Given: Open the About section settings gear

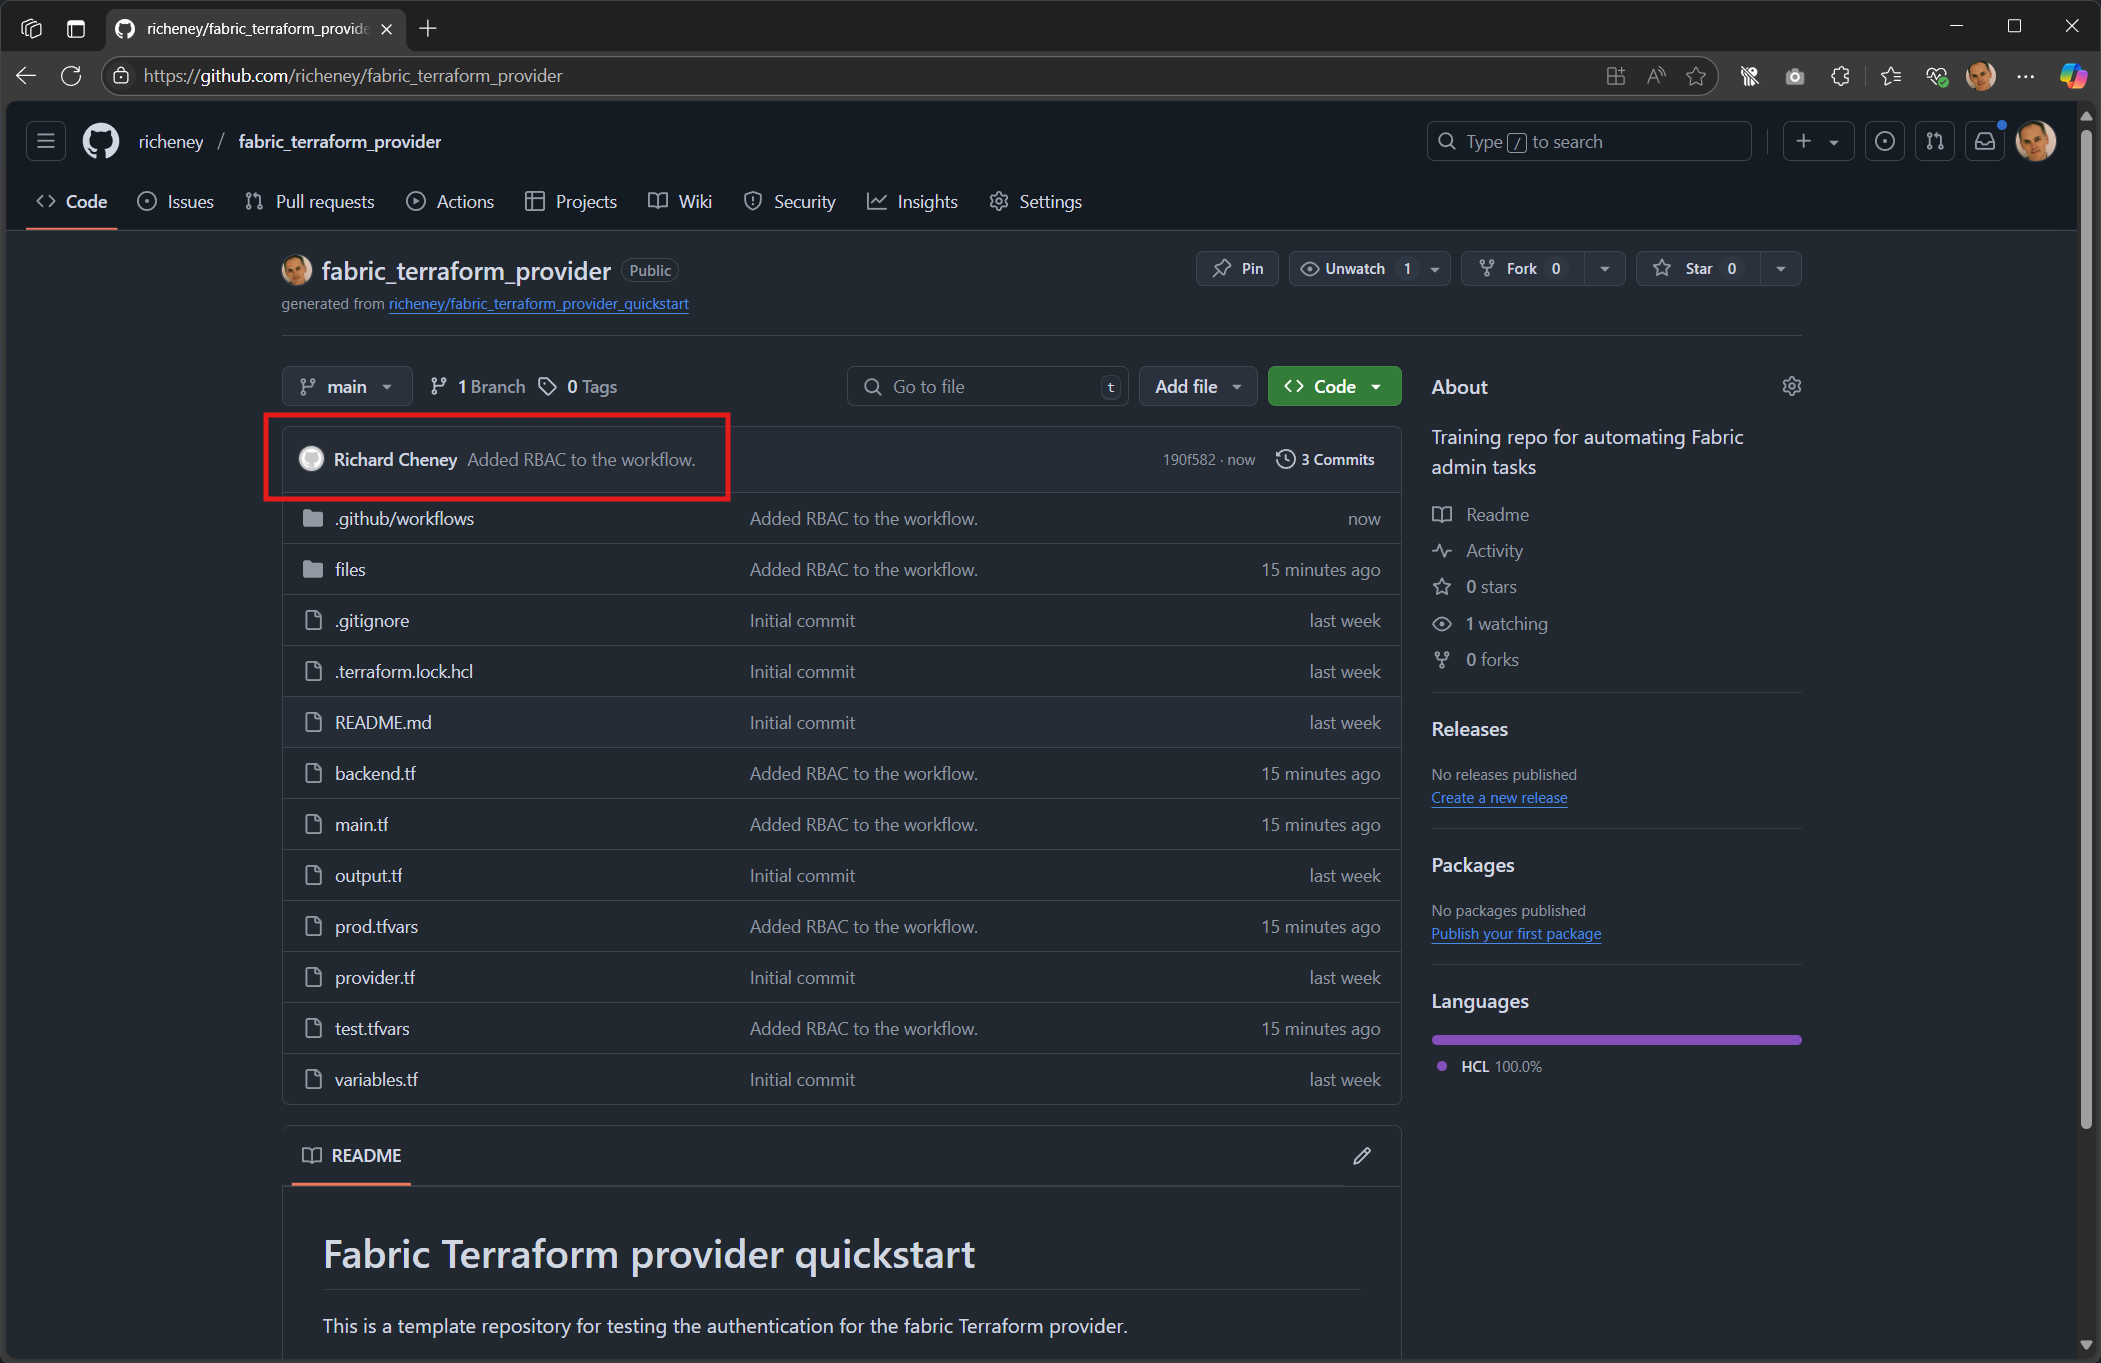Looking at the screenshot, I should [1791, 386].
